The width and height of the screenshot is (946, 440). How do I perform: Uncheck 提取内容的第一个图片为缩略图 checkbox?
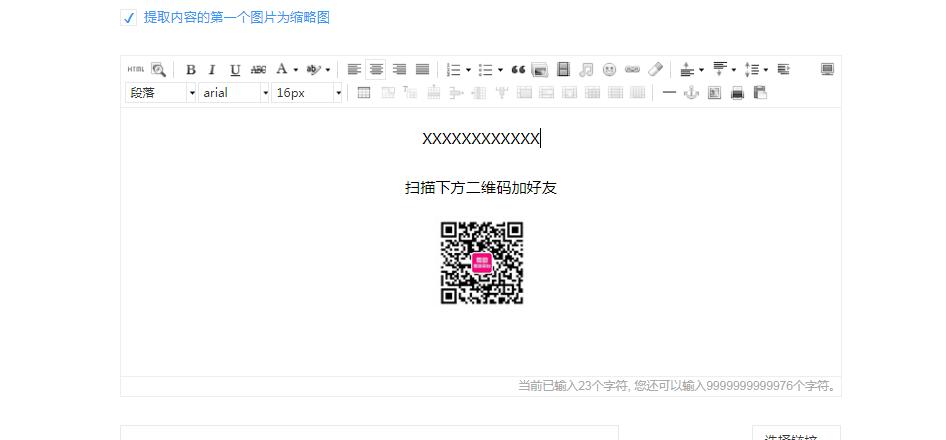pos(129,18)
